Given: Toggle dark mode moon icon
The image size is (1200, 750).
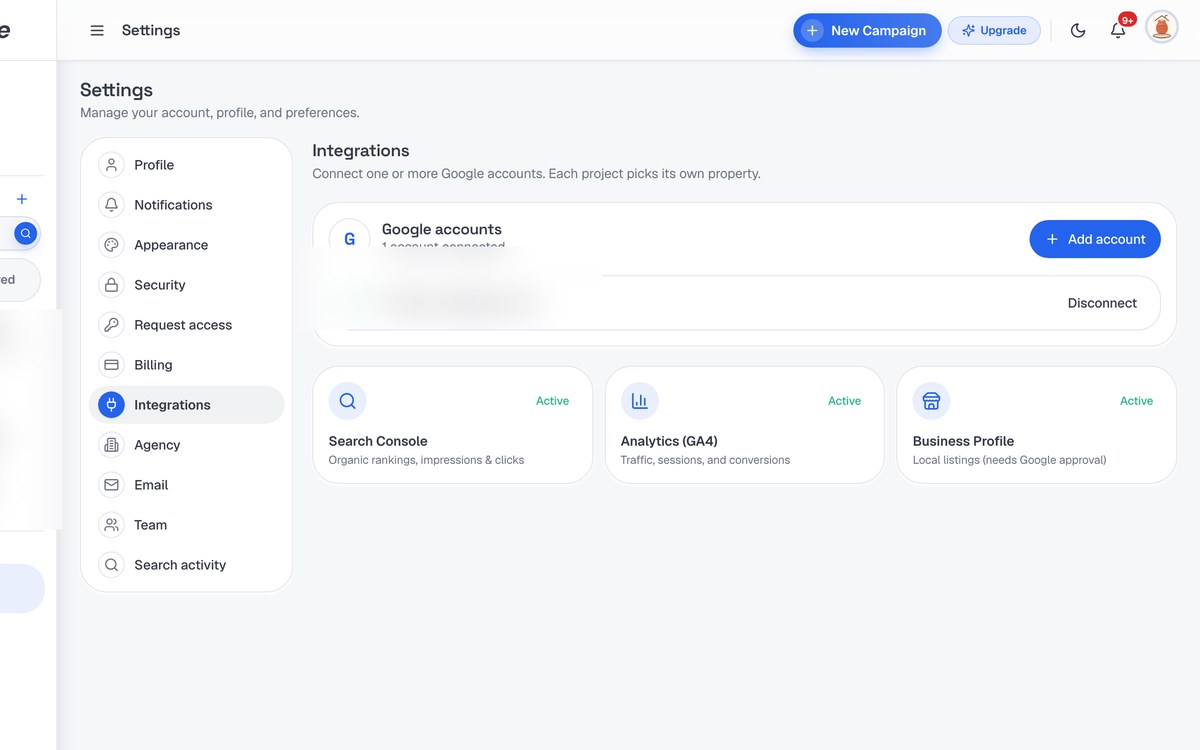Looking at the screenshot, I should (1078, 31).
